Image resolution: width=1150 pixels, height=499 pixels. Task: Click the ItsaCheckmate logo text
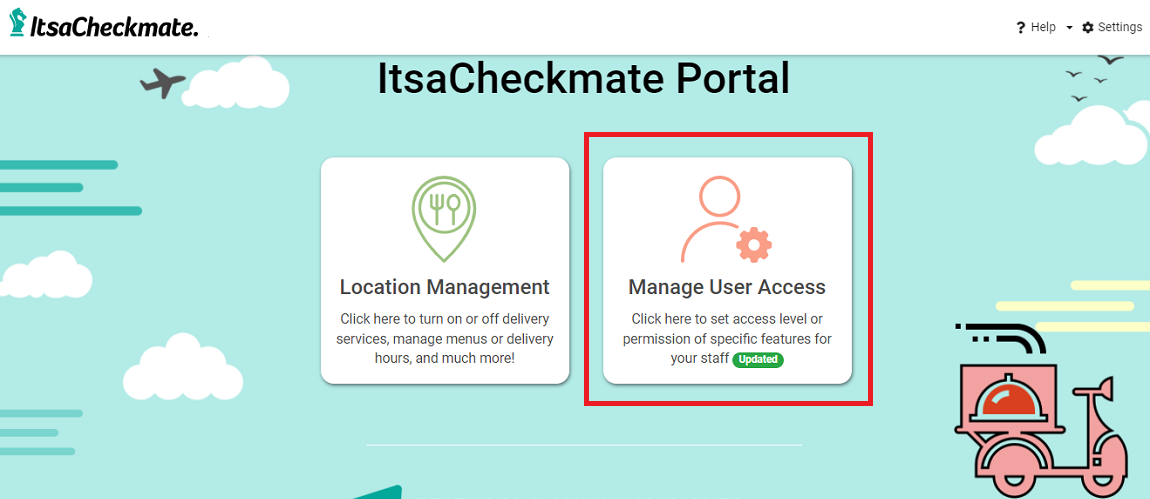point(112,26)
